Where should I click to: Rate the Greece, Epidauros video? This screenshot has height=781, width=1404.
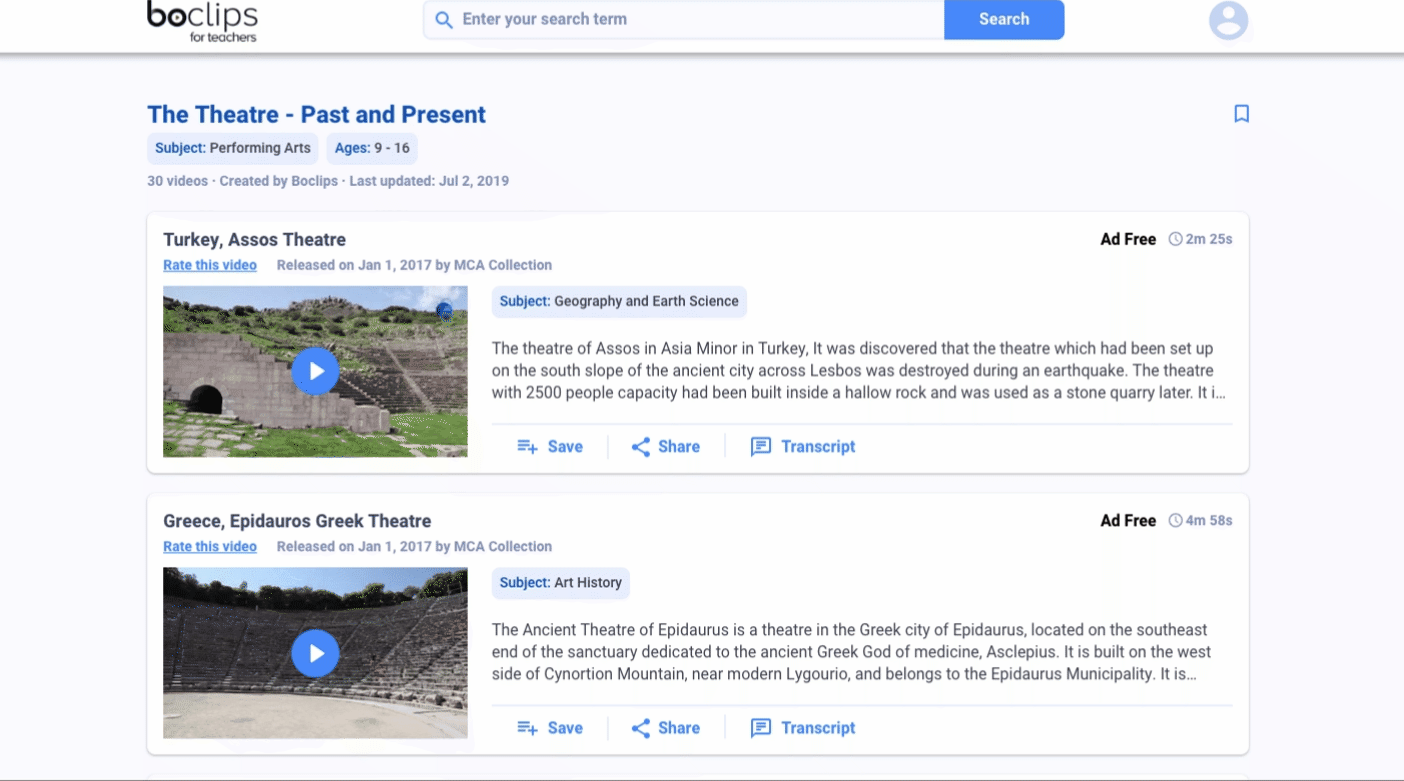pos(210,546)
